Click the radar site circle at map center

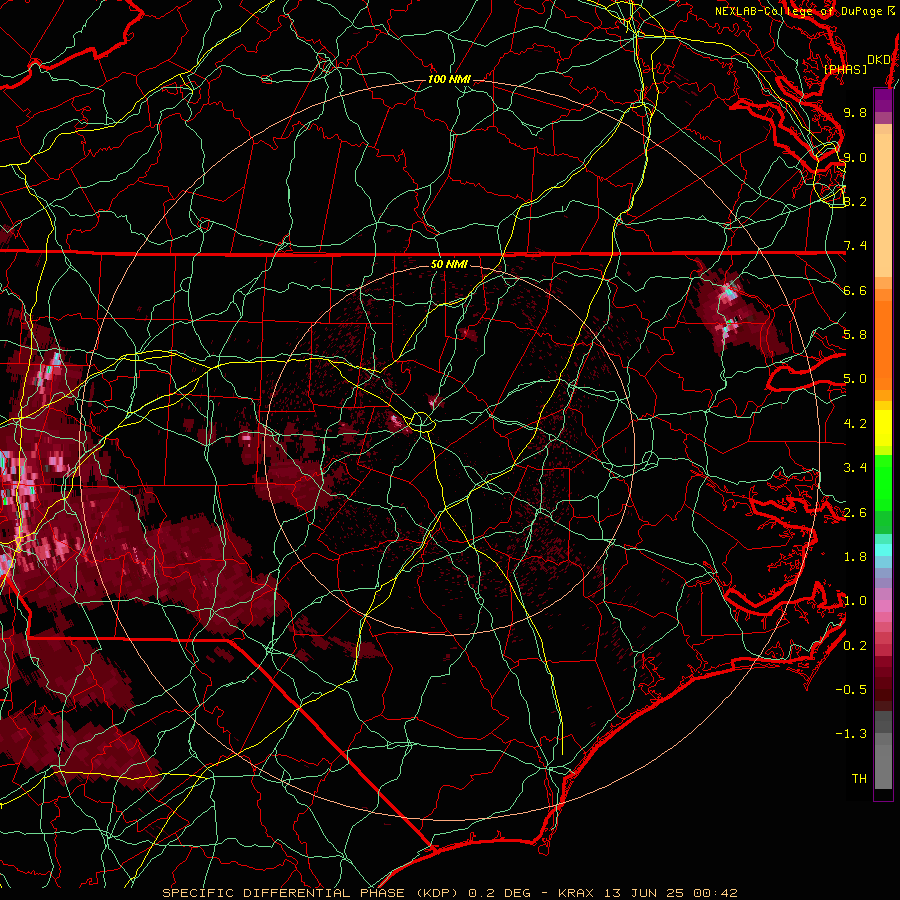[x=421, y=422]
